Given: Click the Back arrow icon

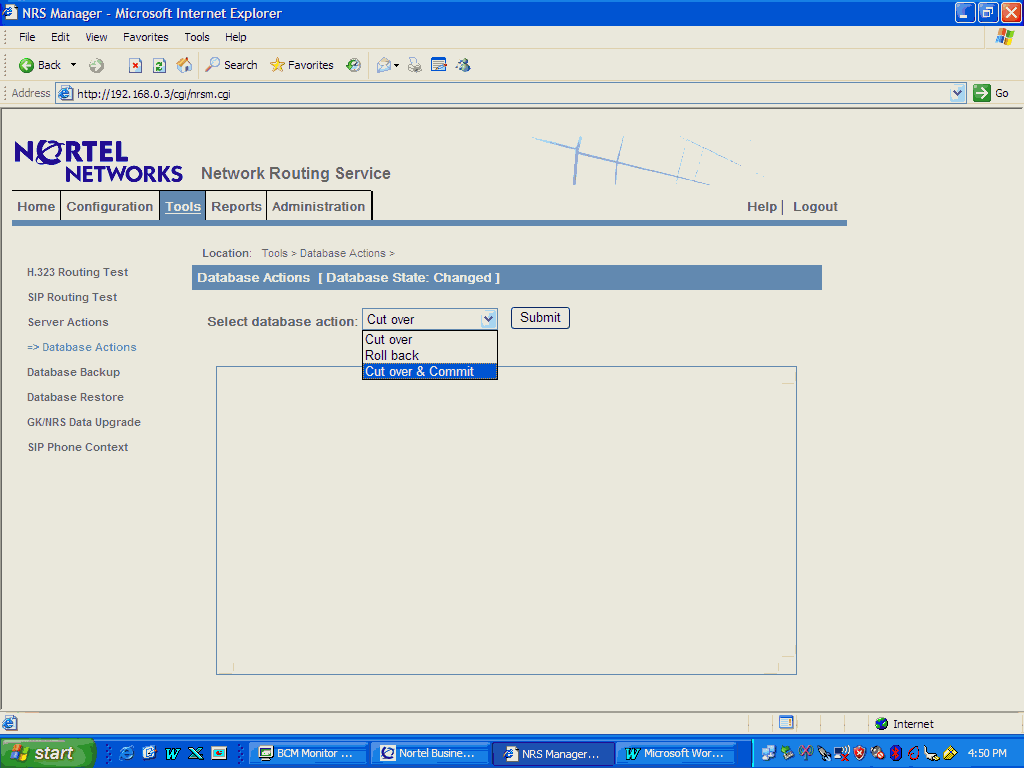Looking at the screenshot, I should click(26, 65).
